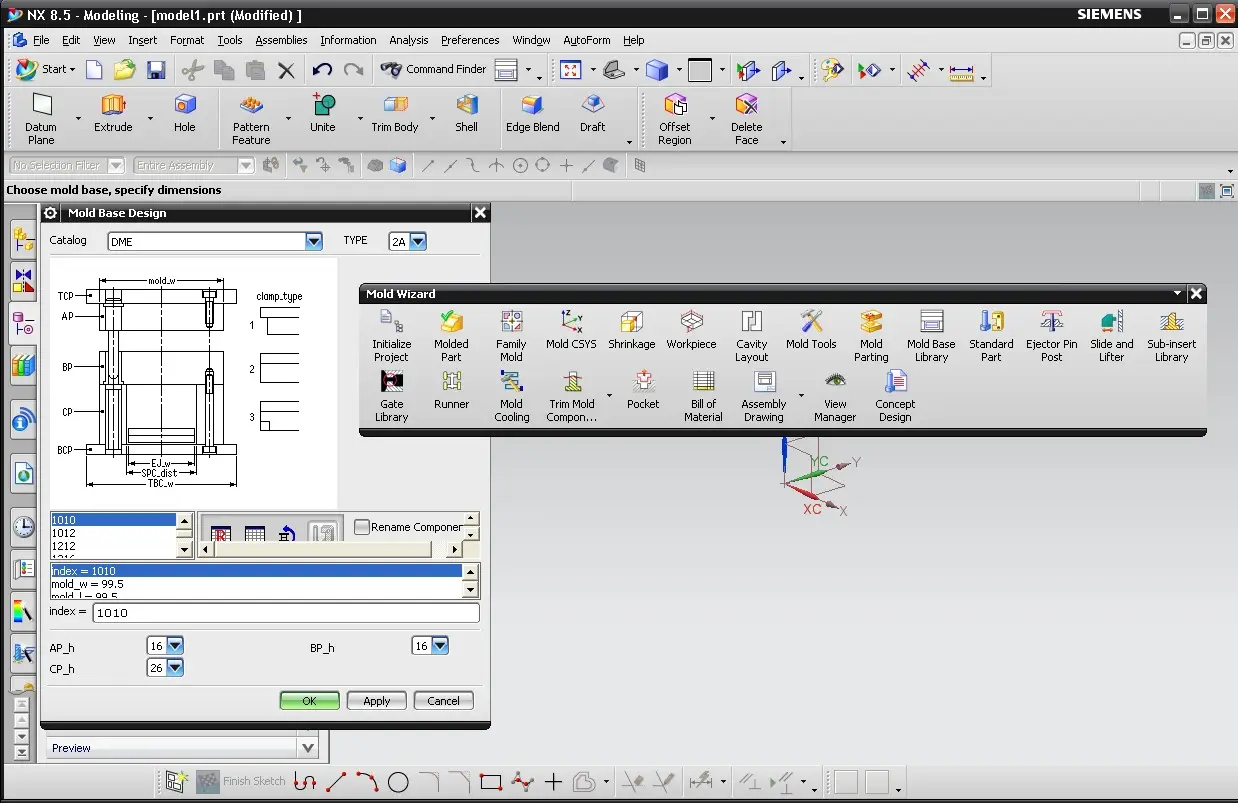The height and width of the screenshot is (803, 1238).
Task: Save the part with the floppy icon
Action: (156, 70)
